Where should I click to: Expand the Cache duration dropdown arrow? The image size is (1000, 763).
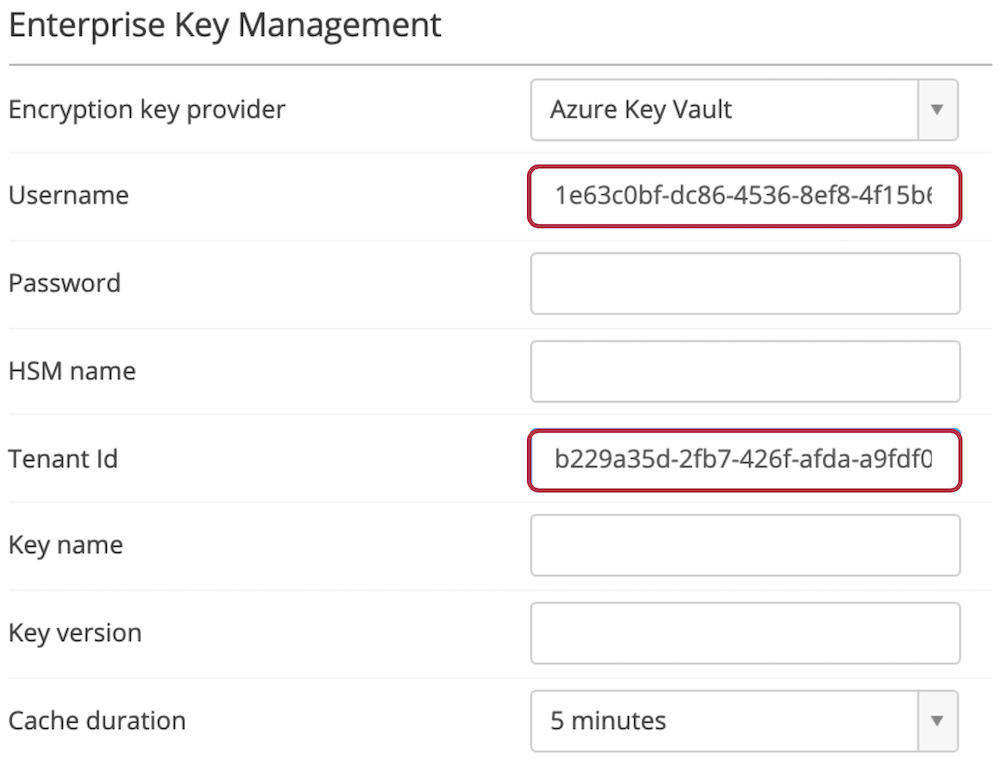pyautogui.click(x=938, y=721)
